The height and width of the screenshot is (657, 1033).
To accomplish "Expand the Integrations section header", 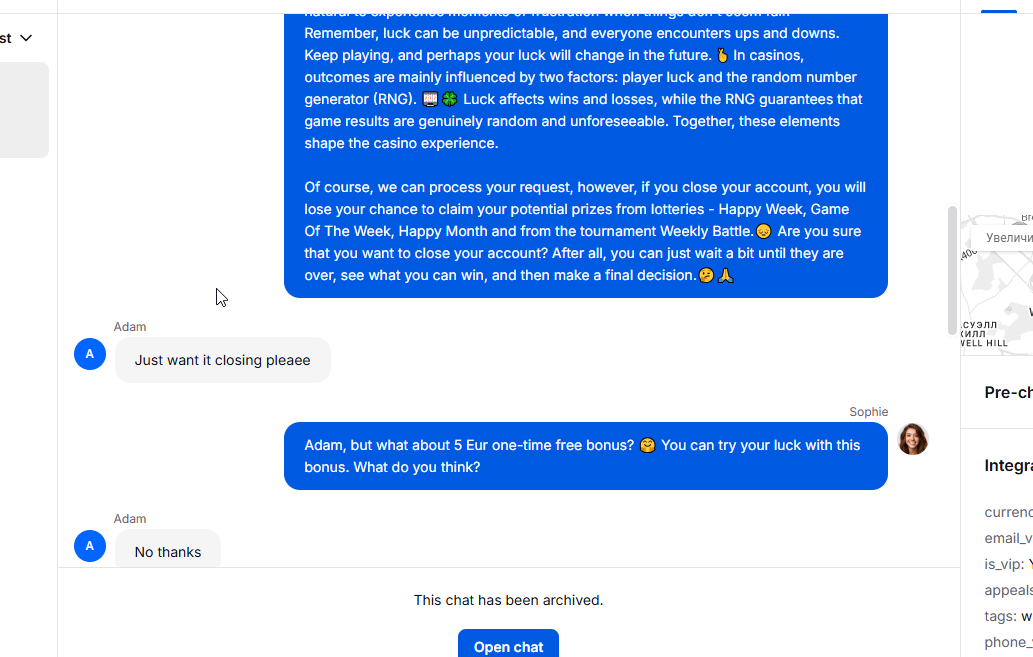I will point(1008,465).
